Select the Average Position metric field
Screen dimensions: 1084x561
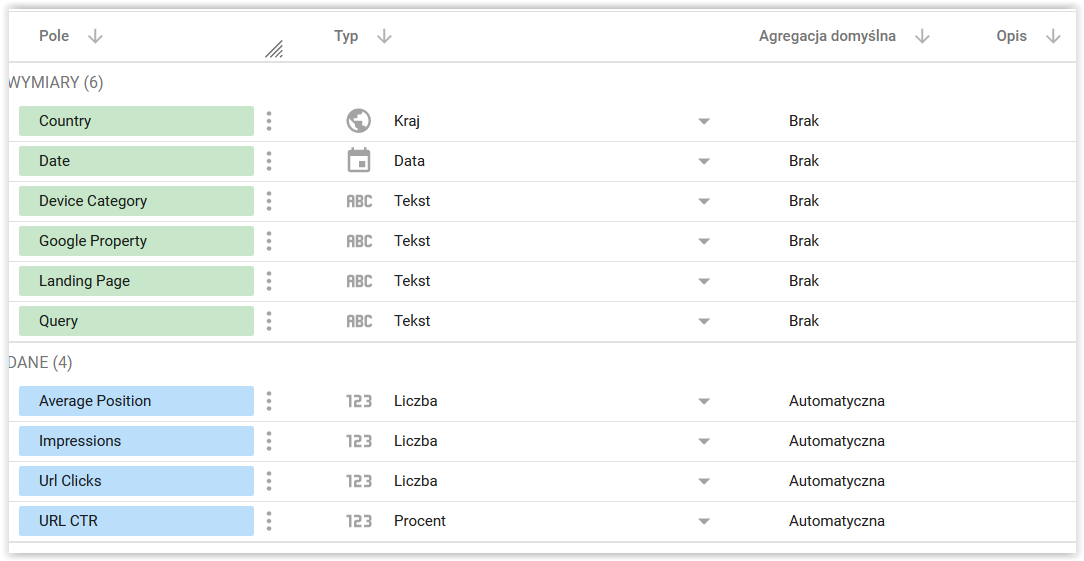click(x=136, y=401)
